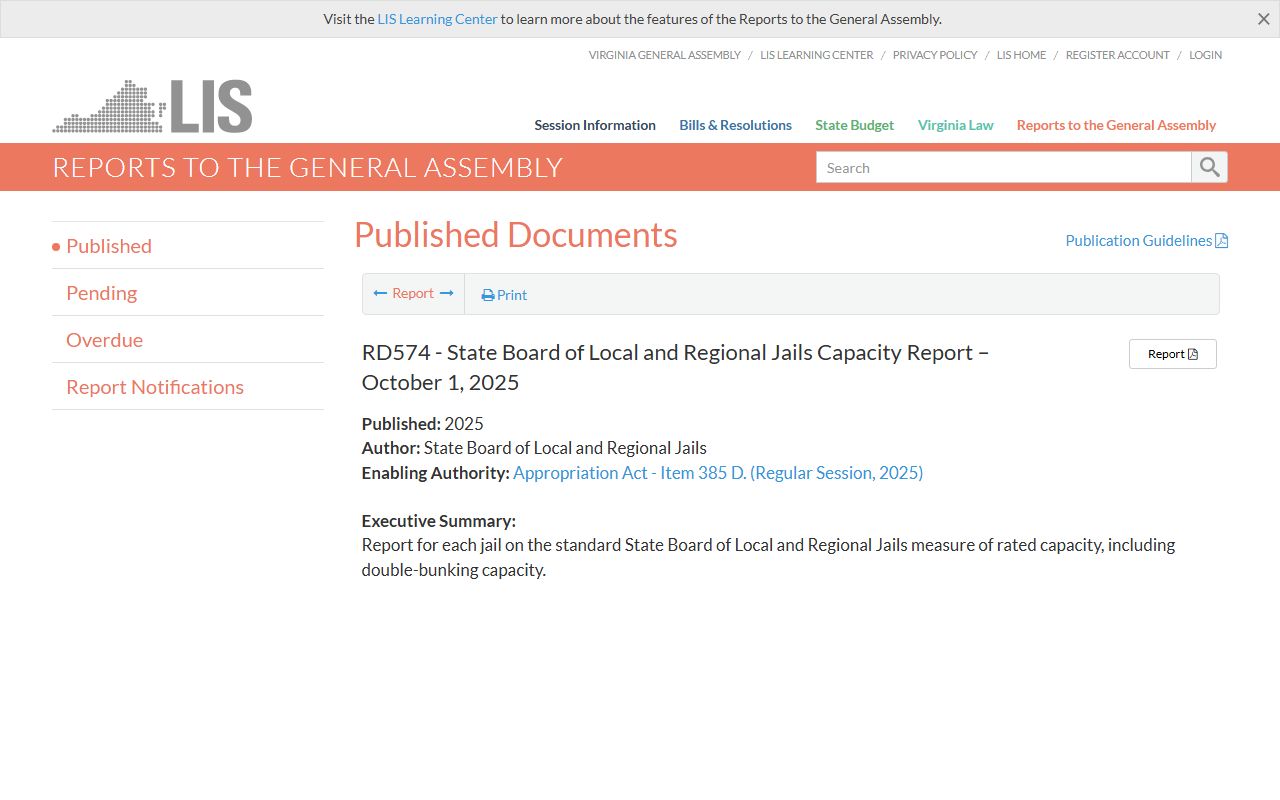Image resolution: width=1280 pixels, height=800 pixels.
Task: Open Report Notifications in sidebar
Action: click(155, 387)
